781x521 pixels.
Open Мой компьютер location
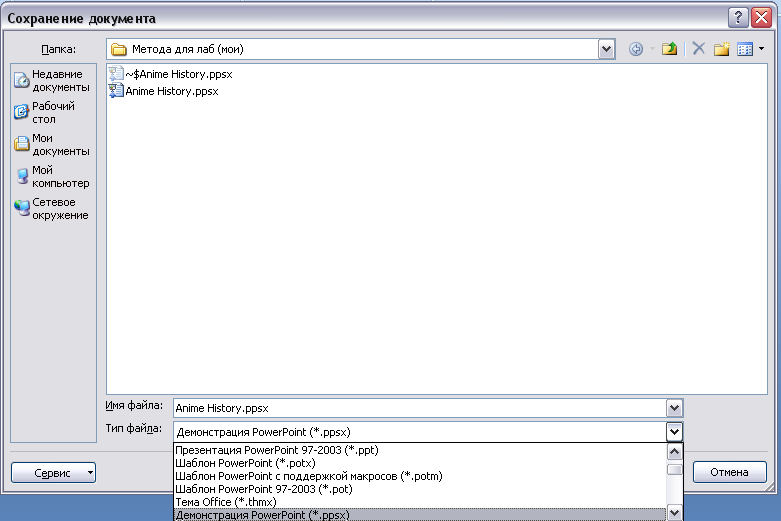tap(52, 176)
